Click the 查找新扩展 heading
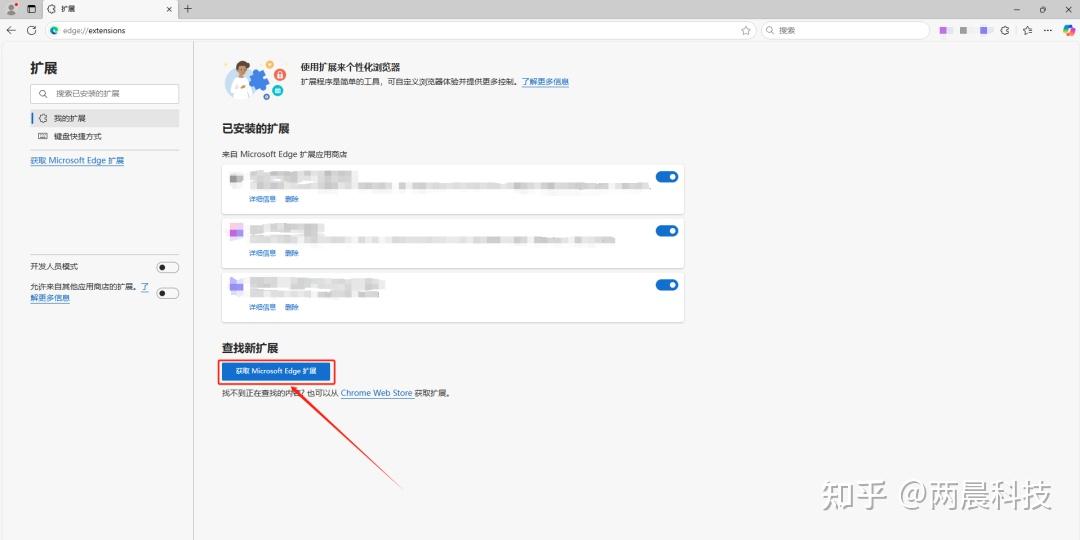1080x540 pixels. (x=250, y=349)
